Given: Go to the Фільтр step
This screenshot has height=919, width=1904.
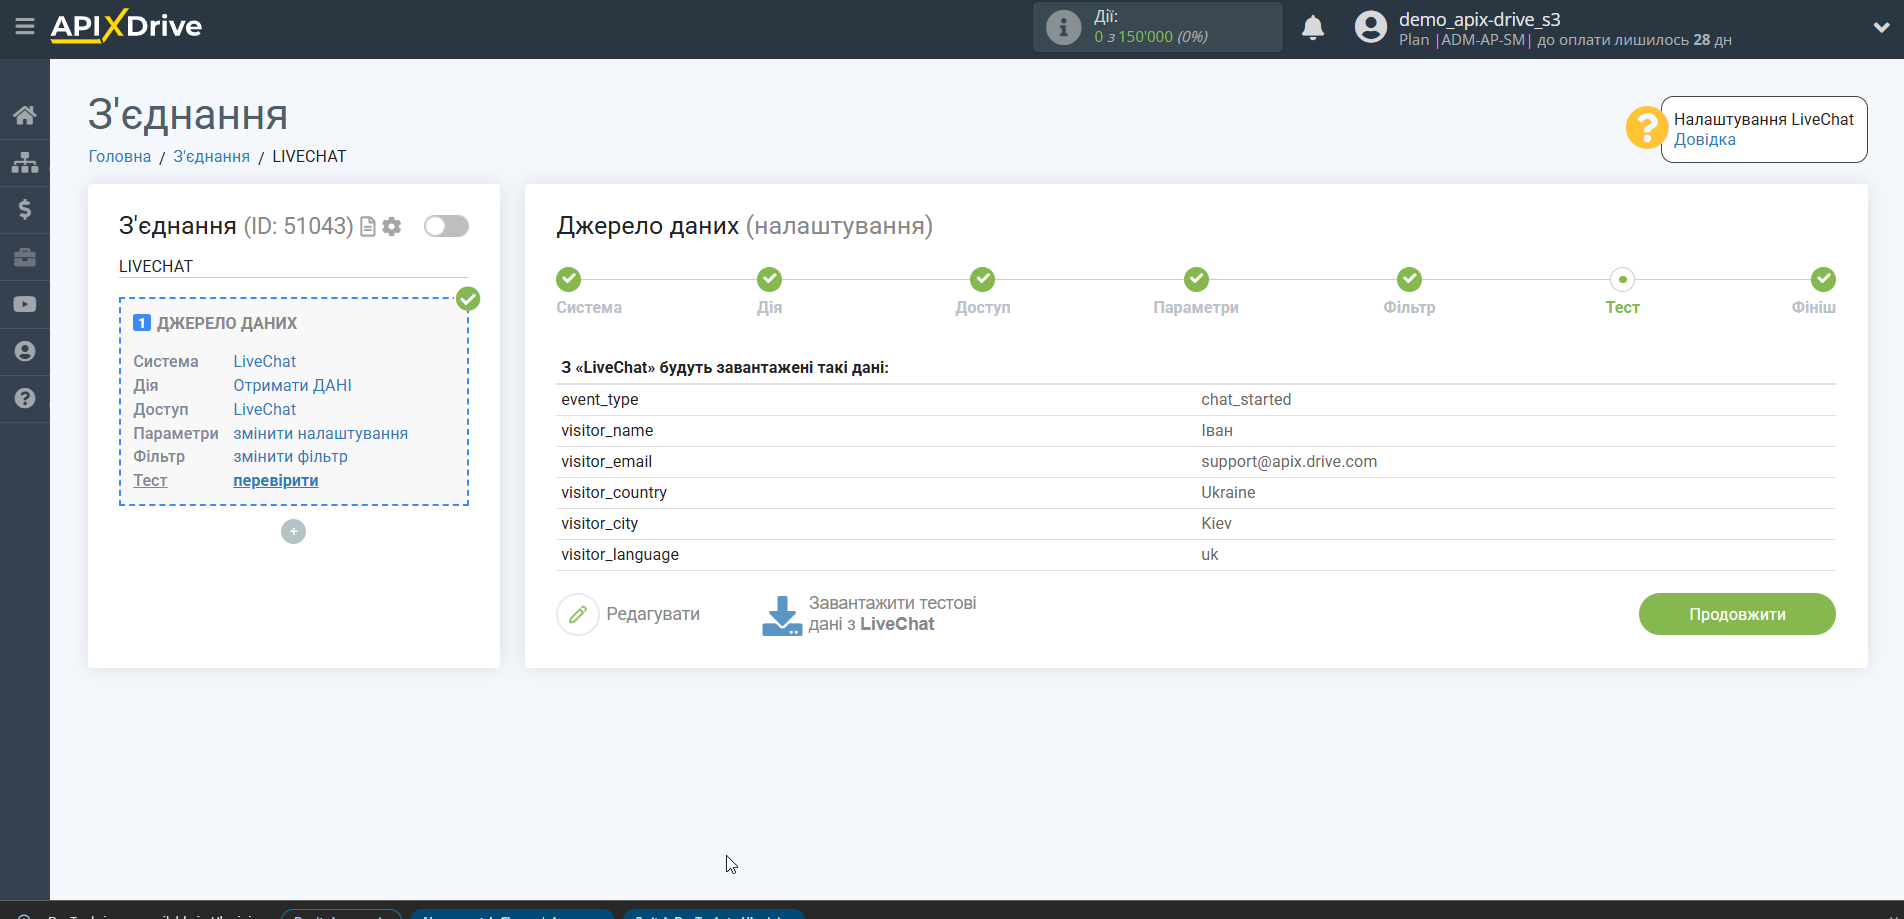Looking at the screenshot, I should click(1409, 279).
